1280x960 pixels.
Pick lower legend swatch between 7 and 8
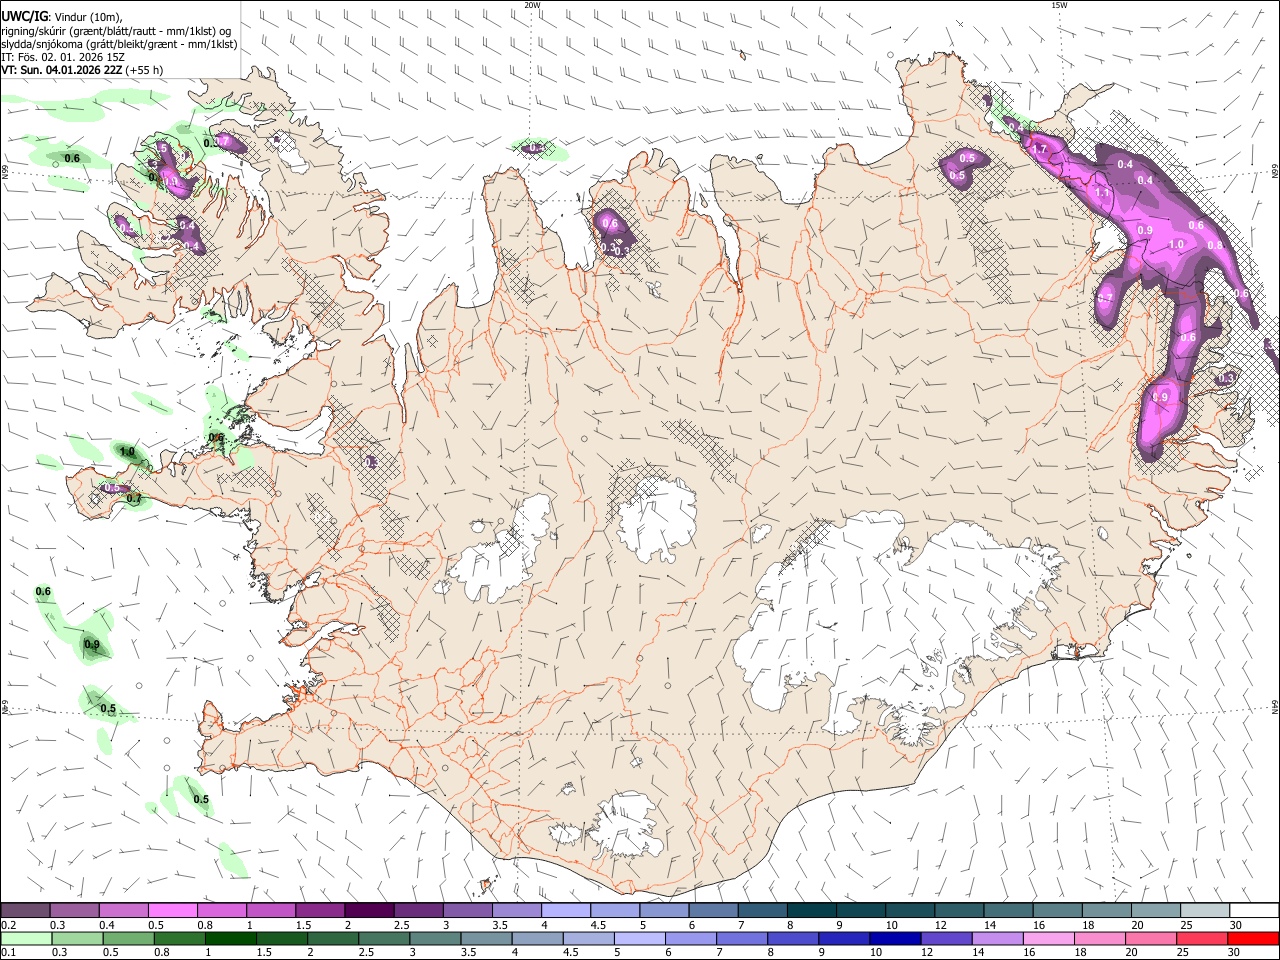tap(742, 938)
